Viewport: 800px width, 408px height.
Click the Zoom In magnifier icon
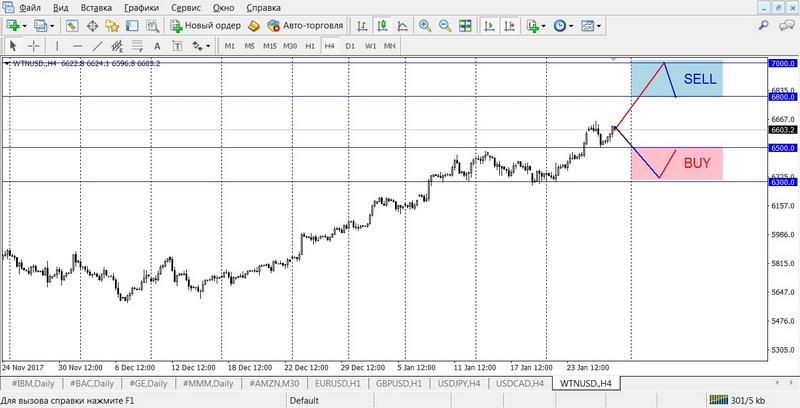pos(425,25)
